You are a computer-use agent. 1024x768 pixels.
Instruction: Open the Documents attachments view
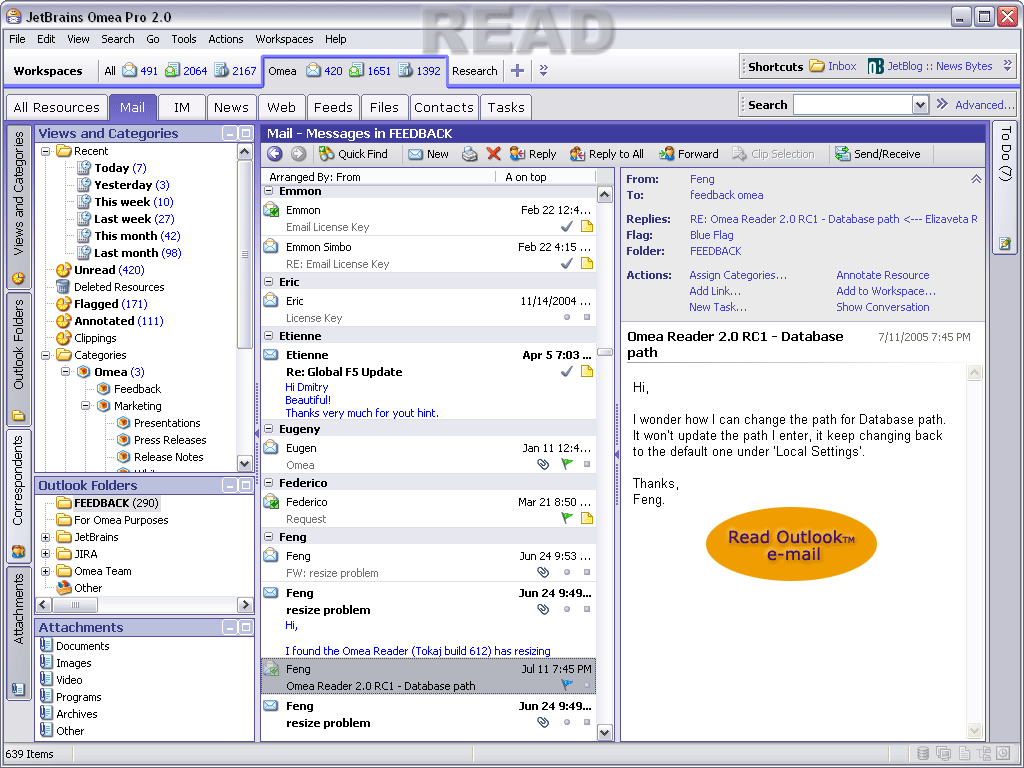pyautogui.click(x=74, y=646)
